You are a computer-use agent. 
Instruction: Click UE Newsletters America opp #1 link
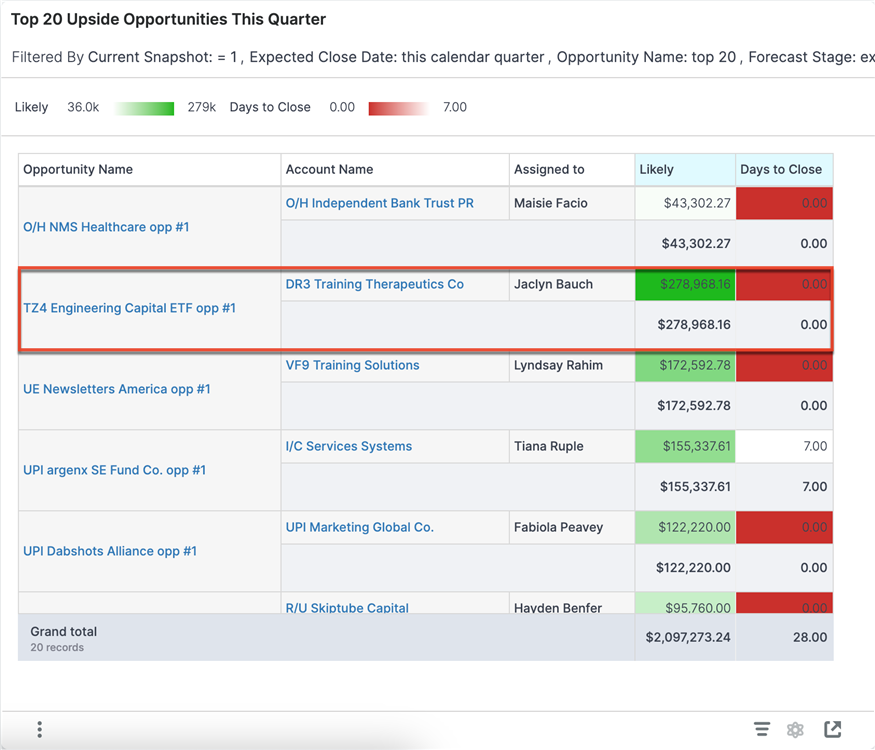[x=117, y=389]
